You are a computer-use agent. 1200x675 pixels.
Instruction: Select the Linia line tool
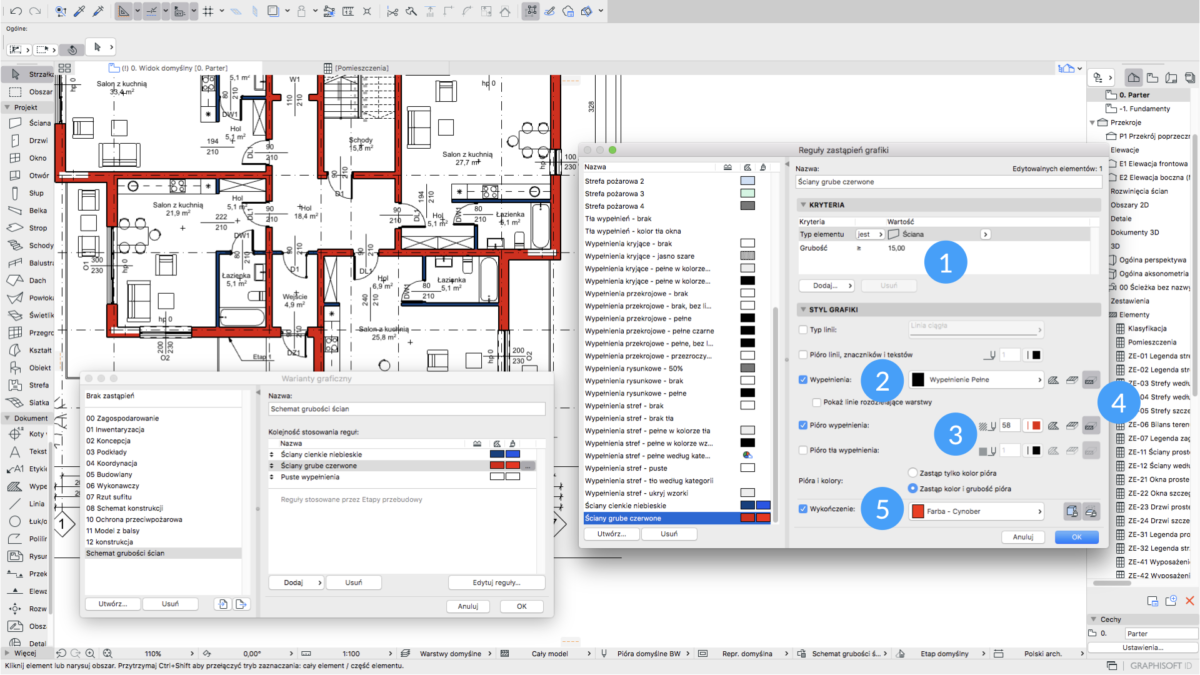tap(27, 504)
